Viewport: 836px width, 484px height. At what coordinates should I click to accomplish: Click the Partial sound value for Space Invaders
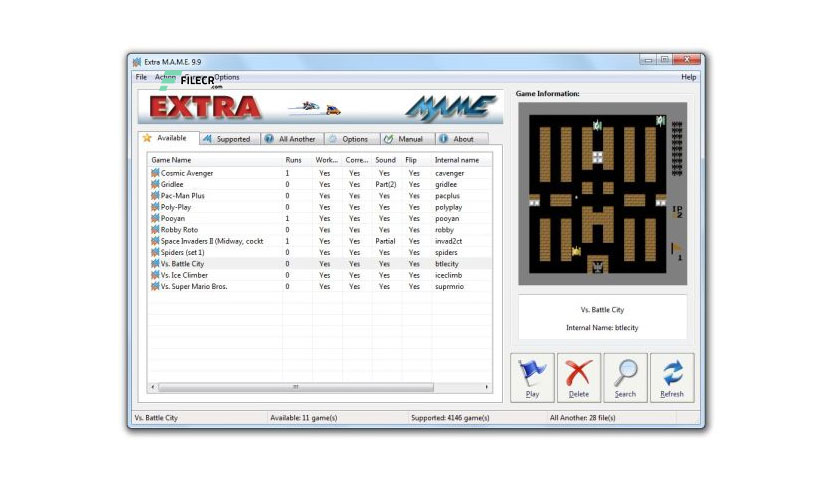coord(385,241)
